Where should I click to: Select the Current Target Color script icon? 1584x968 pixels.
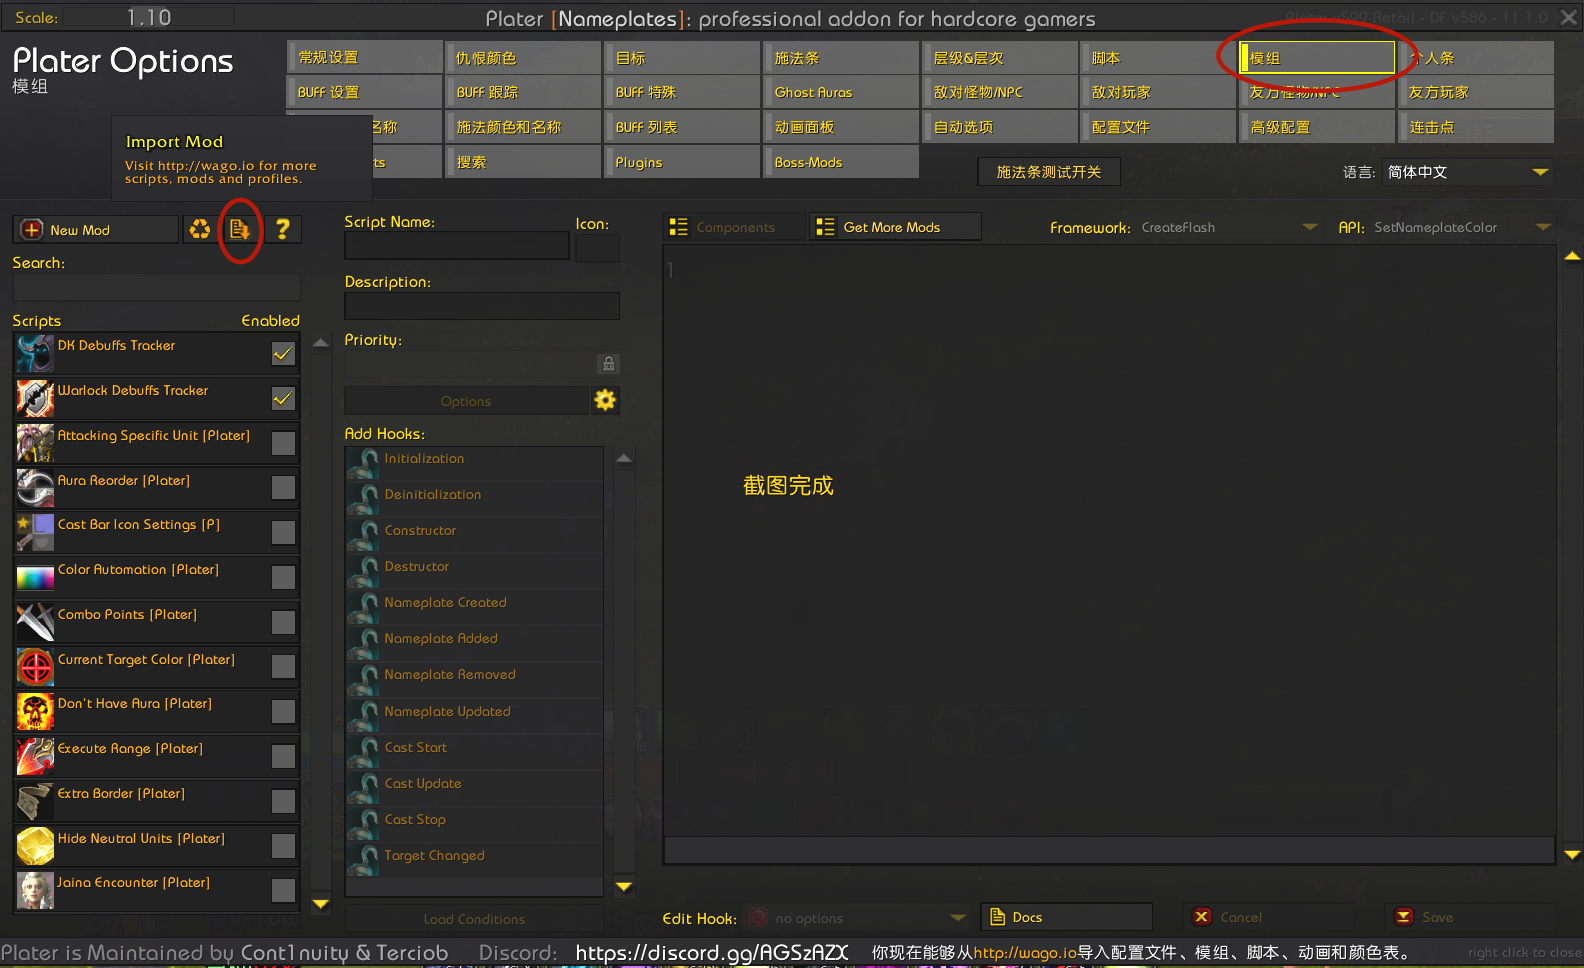coord(35,667)
